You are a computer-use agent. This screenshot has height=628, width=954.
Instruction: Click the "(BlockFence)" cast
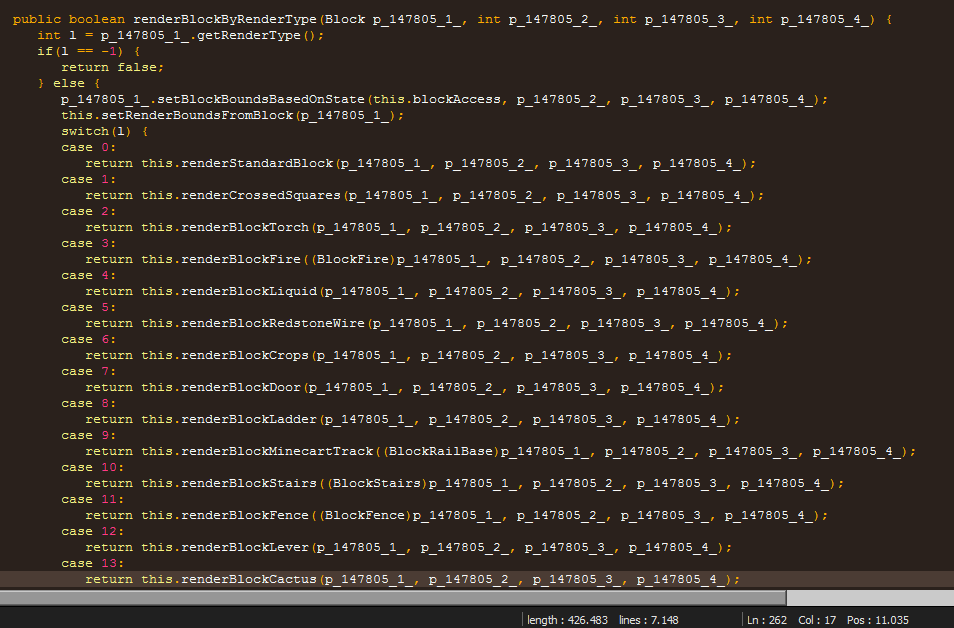pos(365,515)
